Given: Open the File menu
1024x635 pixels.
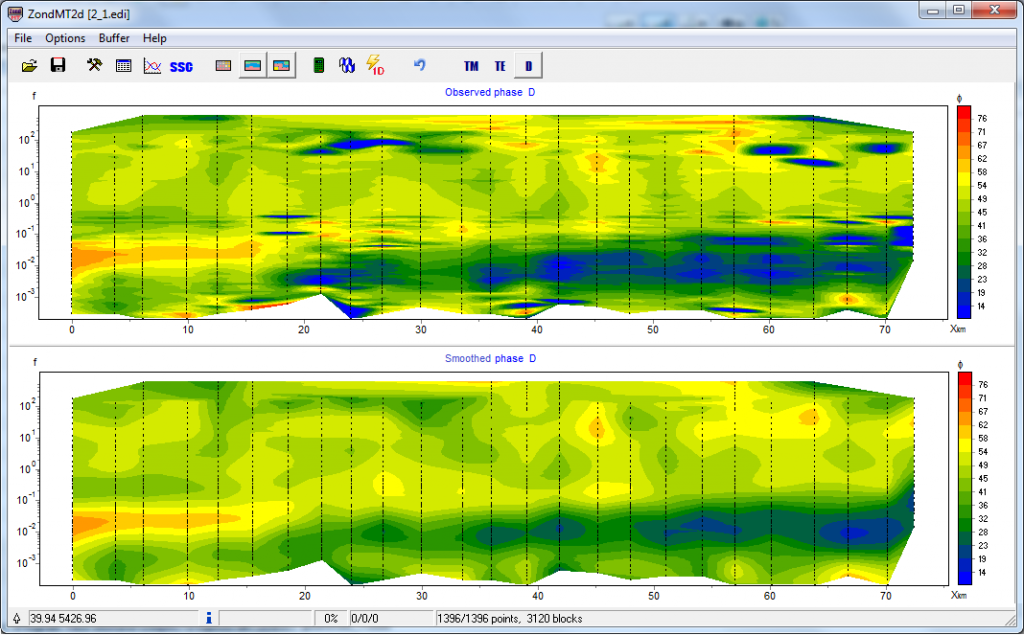Looking at the screenshot, I should click(x=23, y=38).
